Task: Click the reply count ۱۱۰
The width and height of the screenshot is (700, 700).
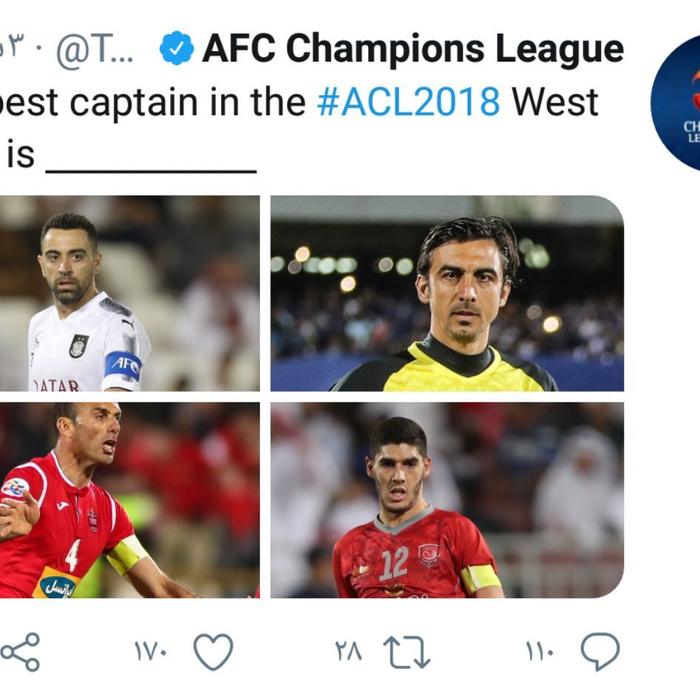Action: pos(540,652)
